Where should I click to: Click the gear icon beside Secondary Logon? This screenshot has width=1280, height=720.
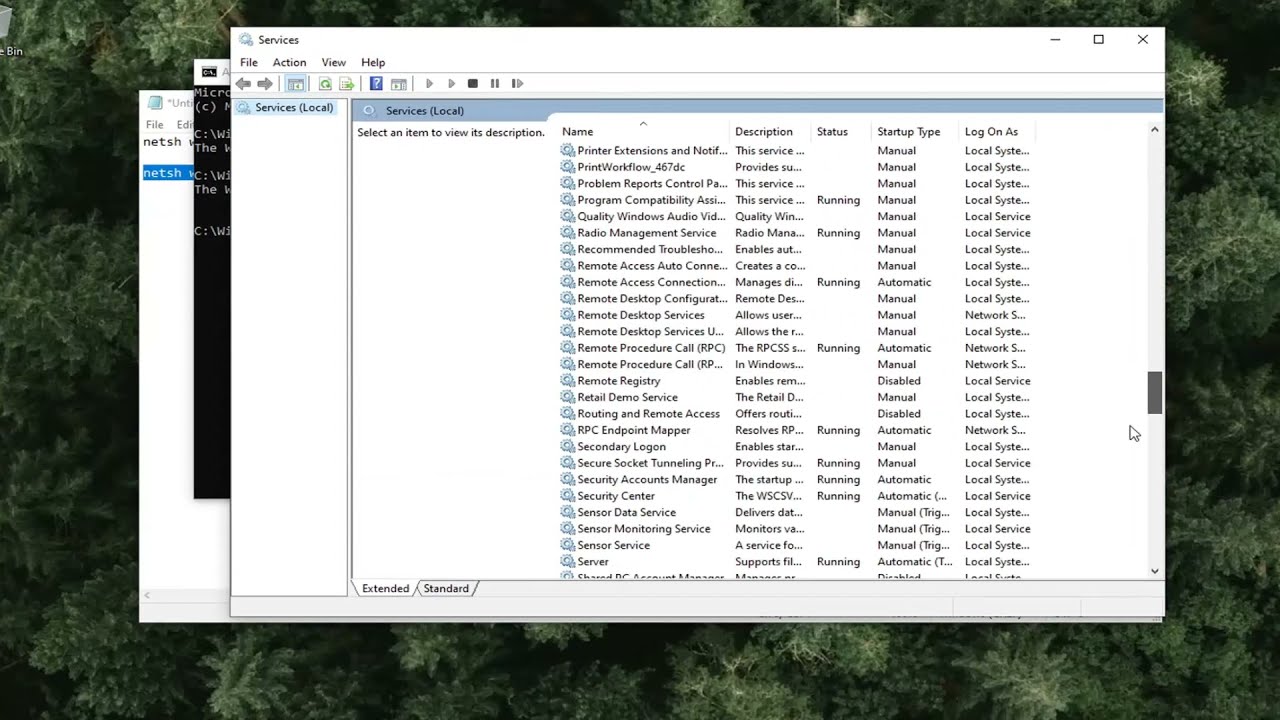pos(568,447)
